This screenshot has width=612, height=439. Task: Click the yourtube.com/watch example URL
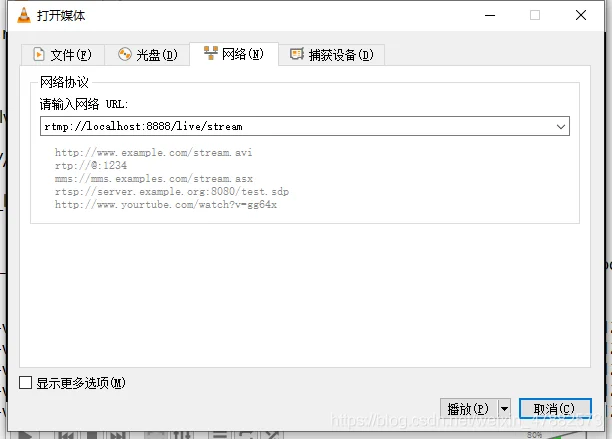(166, 204)
